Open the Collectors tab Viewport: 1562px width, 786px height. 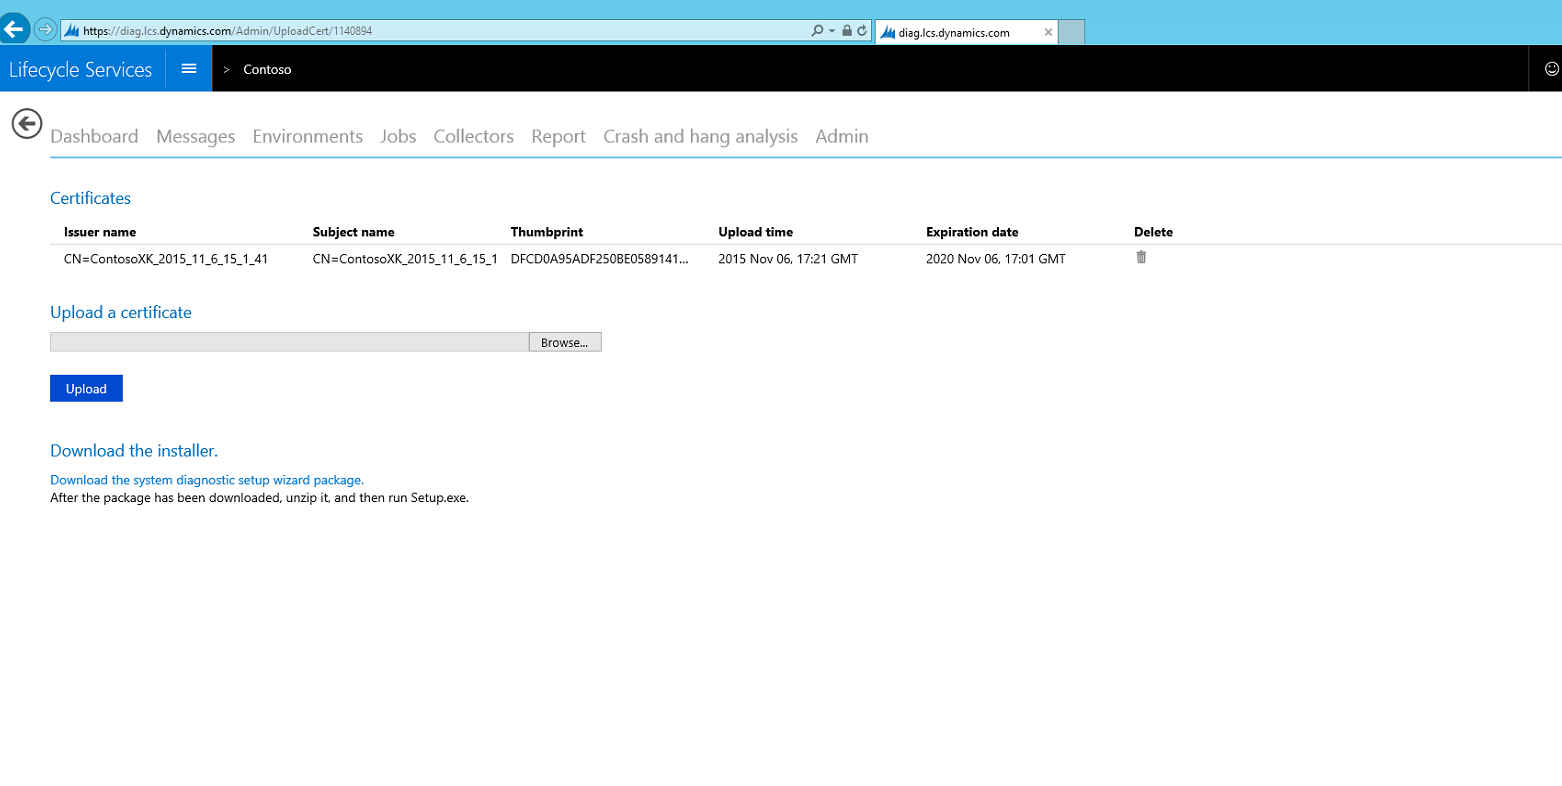pyautogui.click(x=474, y=137)
